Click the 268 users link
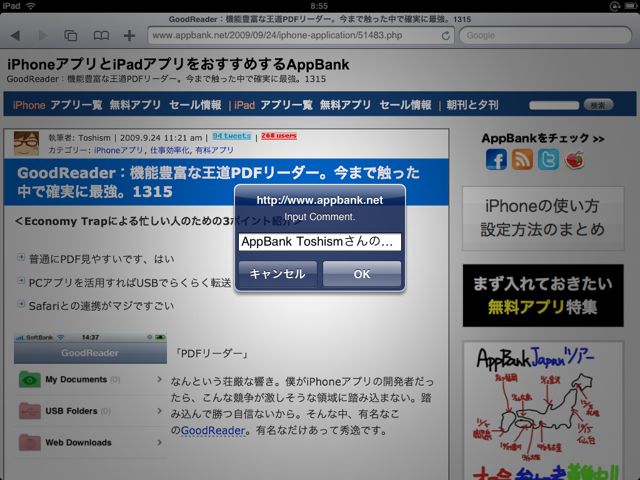Screen dimensions: 640x480 (x=279, y=136)
